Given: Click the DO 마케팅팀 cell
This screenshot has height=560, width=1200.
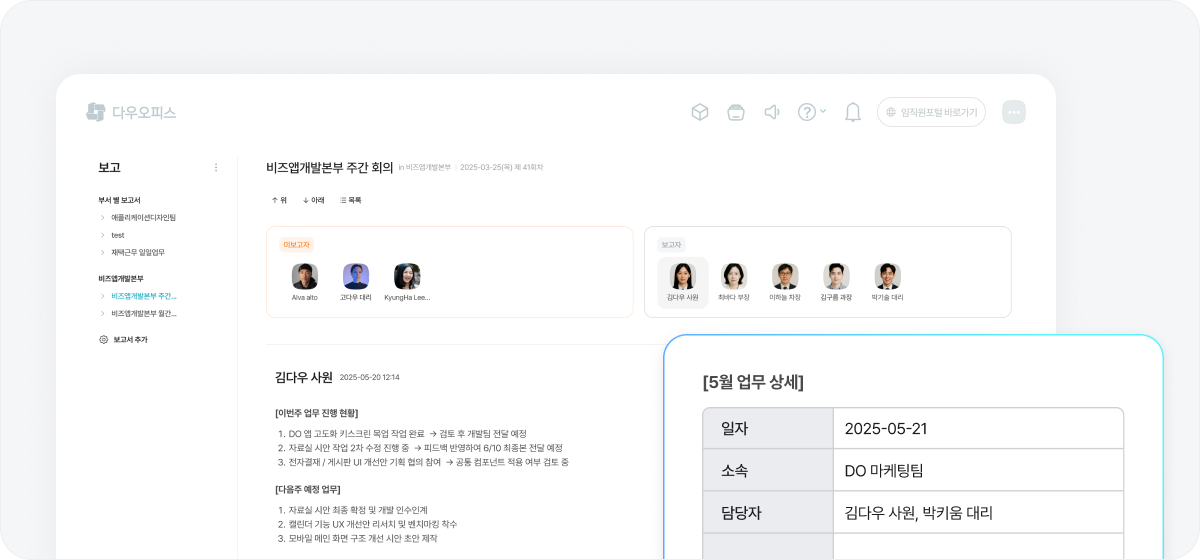Looking at the screenshot, I should pyautogui.click(x=978, y=470).
